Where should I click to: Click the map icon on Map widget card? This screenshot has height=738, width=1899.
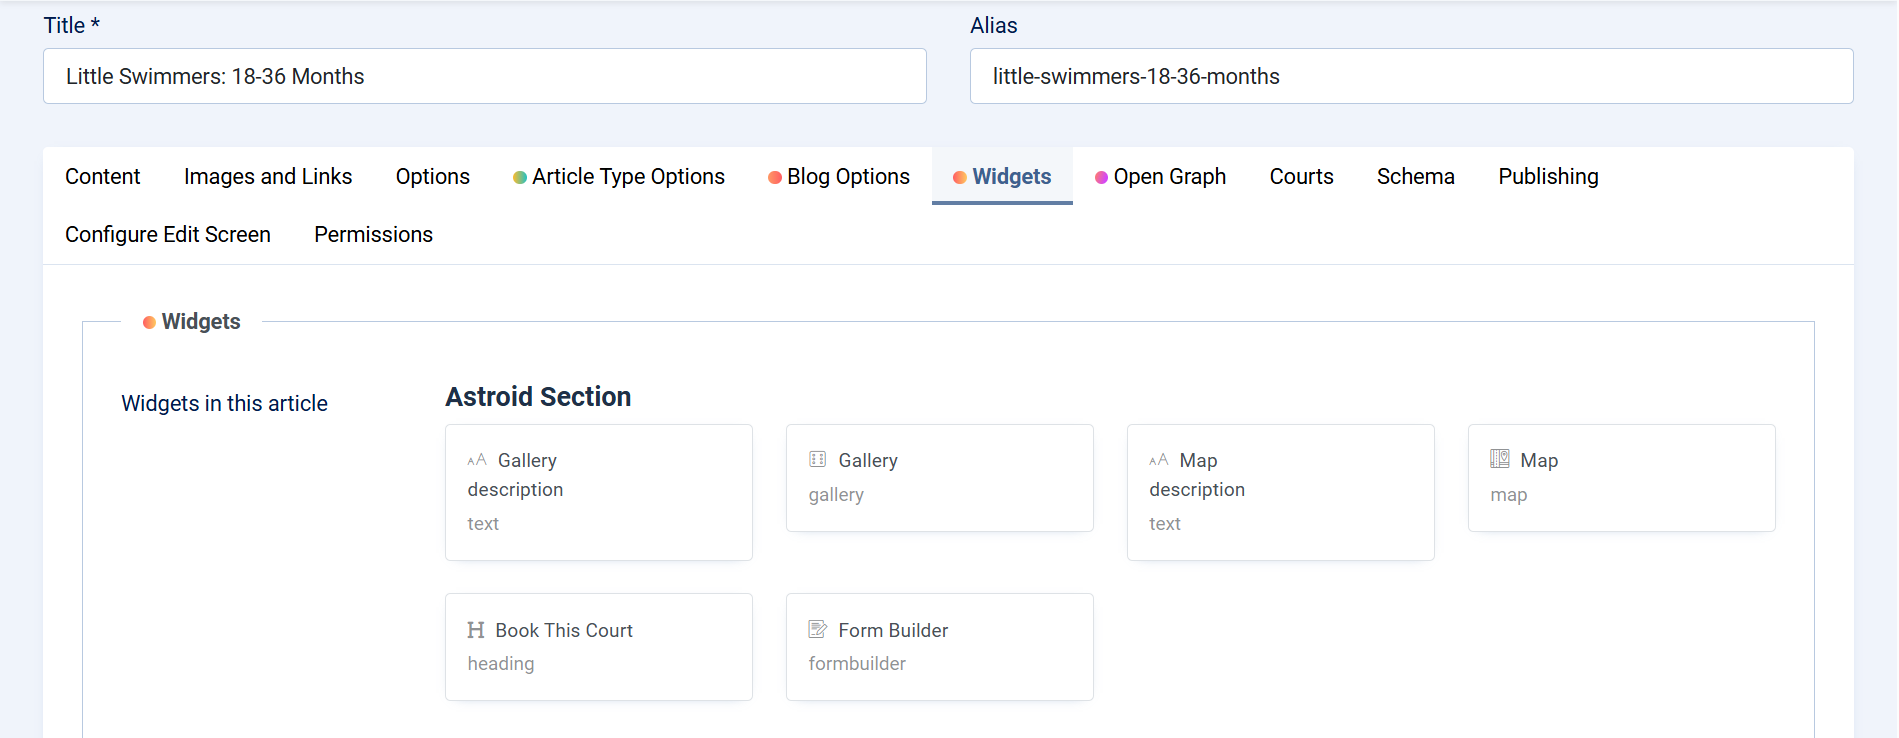pyautogui.click(x=1500, y=459)
